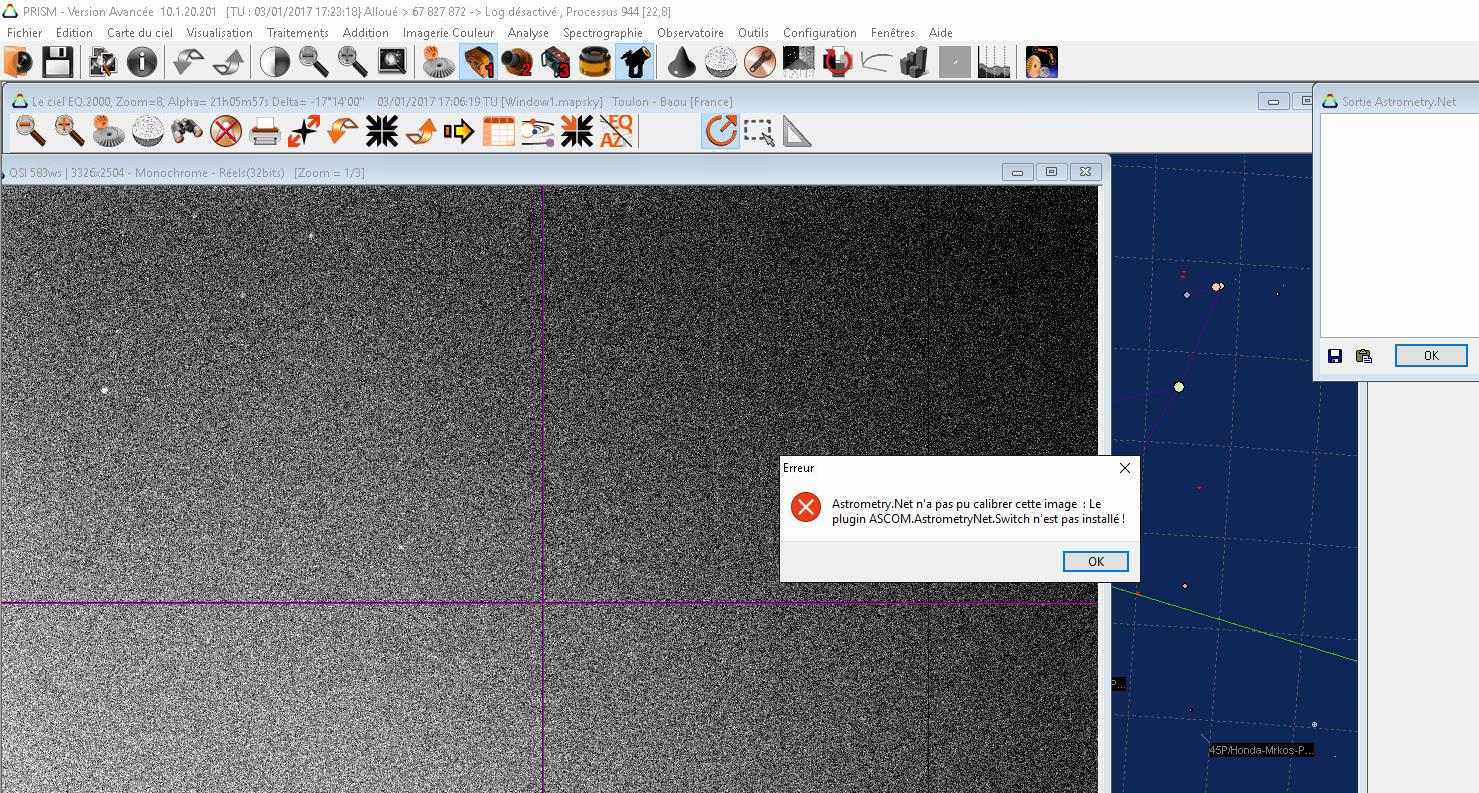Click OK in the Erreur dialog
The height and width of the screenshot is (793, 1479).
click(1095, 562)
